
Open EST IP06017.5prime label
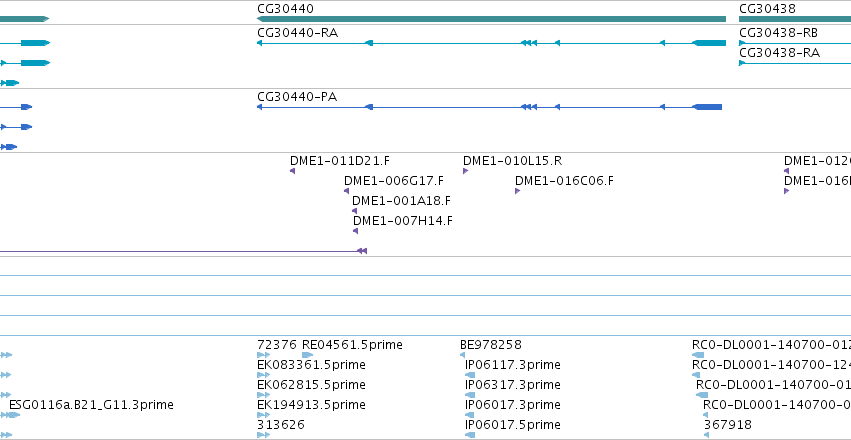point(513,425)
